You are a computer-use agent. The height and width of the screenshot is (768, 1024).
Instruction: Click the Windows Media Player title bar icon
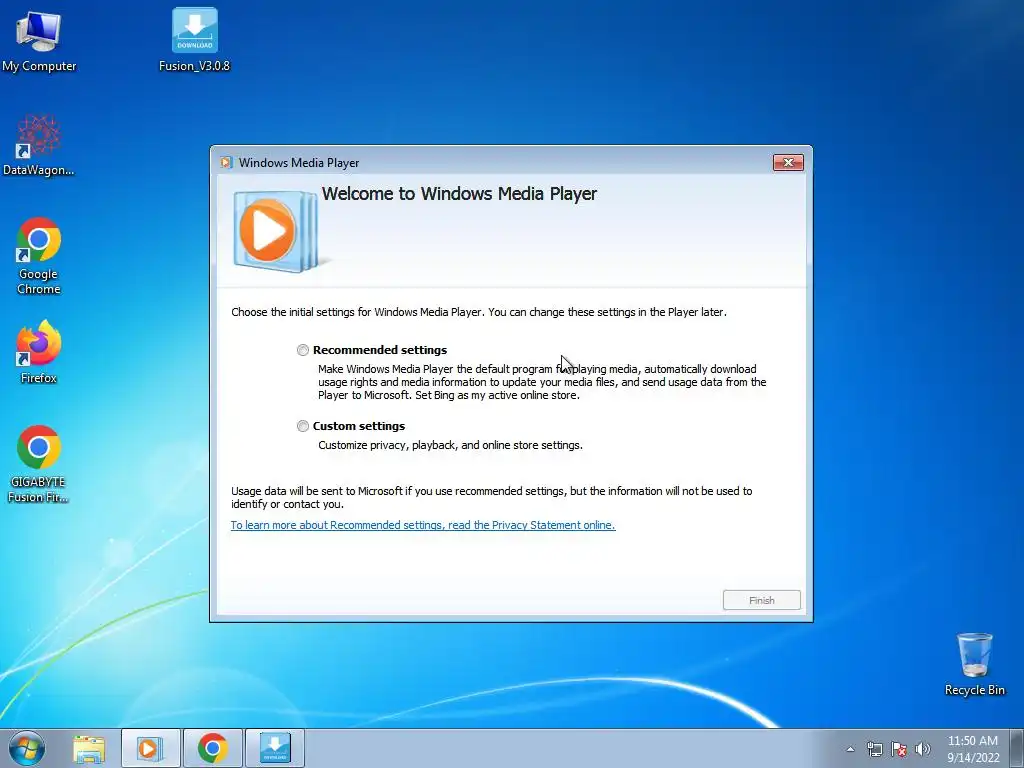[x=226, y=163]
